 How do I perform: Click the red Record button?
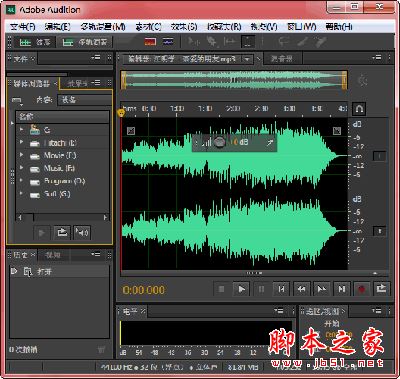[x=362, y=289]
